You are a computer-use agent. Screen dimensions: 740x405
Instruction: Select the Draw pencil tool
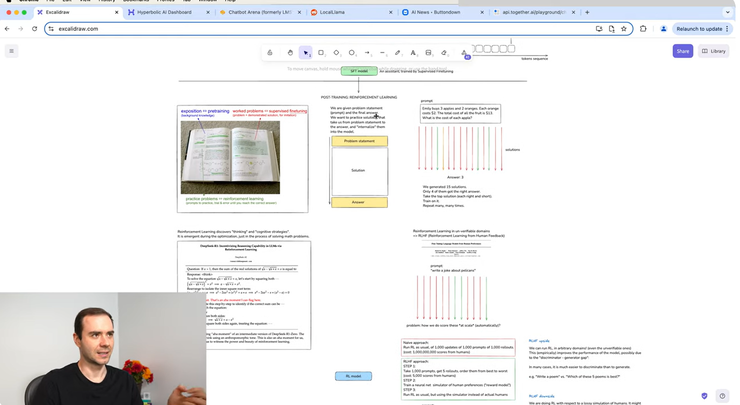[398, 53]
